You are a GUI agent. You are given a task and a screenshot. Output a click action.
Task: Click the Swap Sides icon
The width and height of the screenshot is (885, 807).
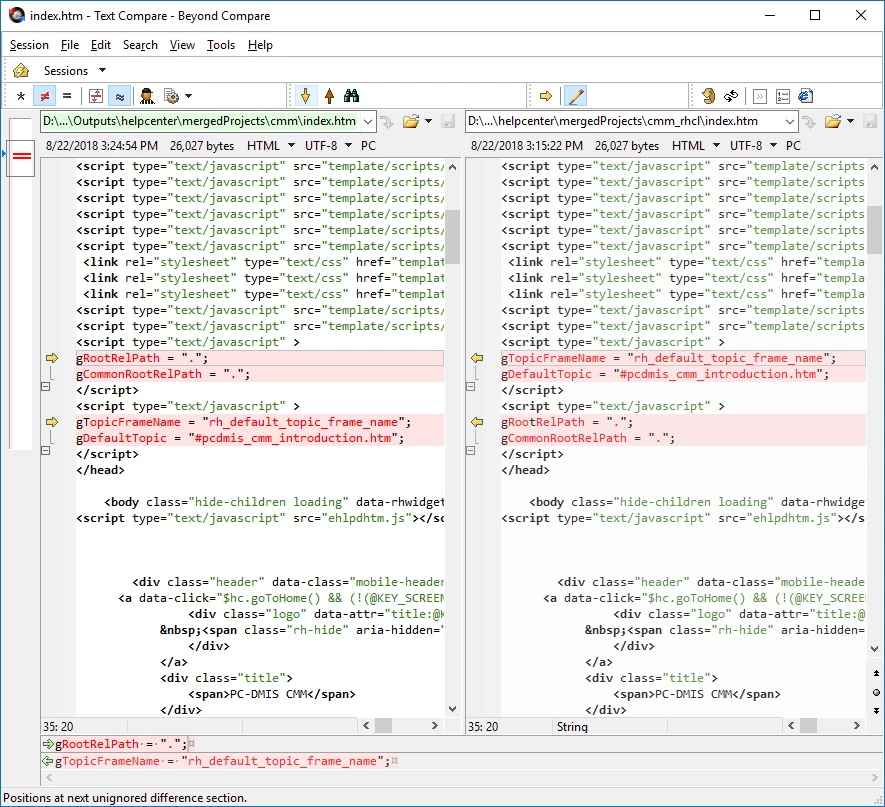pyautogui.click(x=731, y=97)
